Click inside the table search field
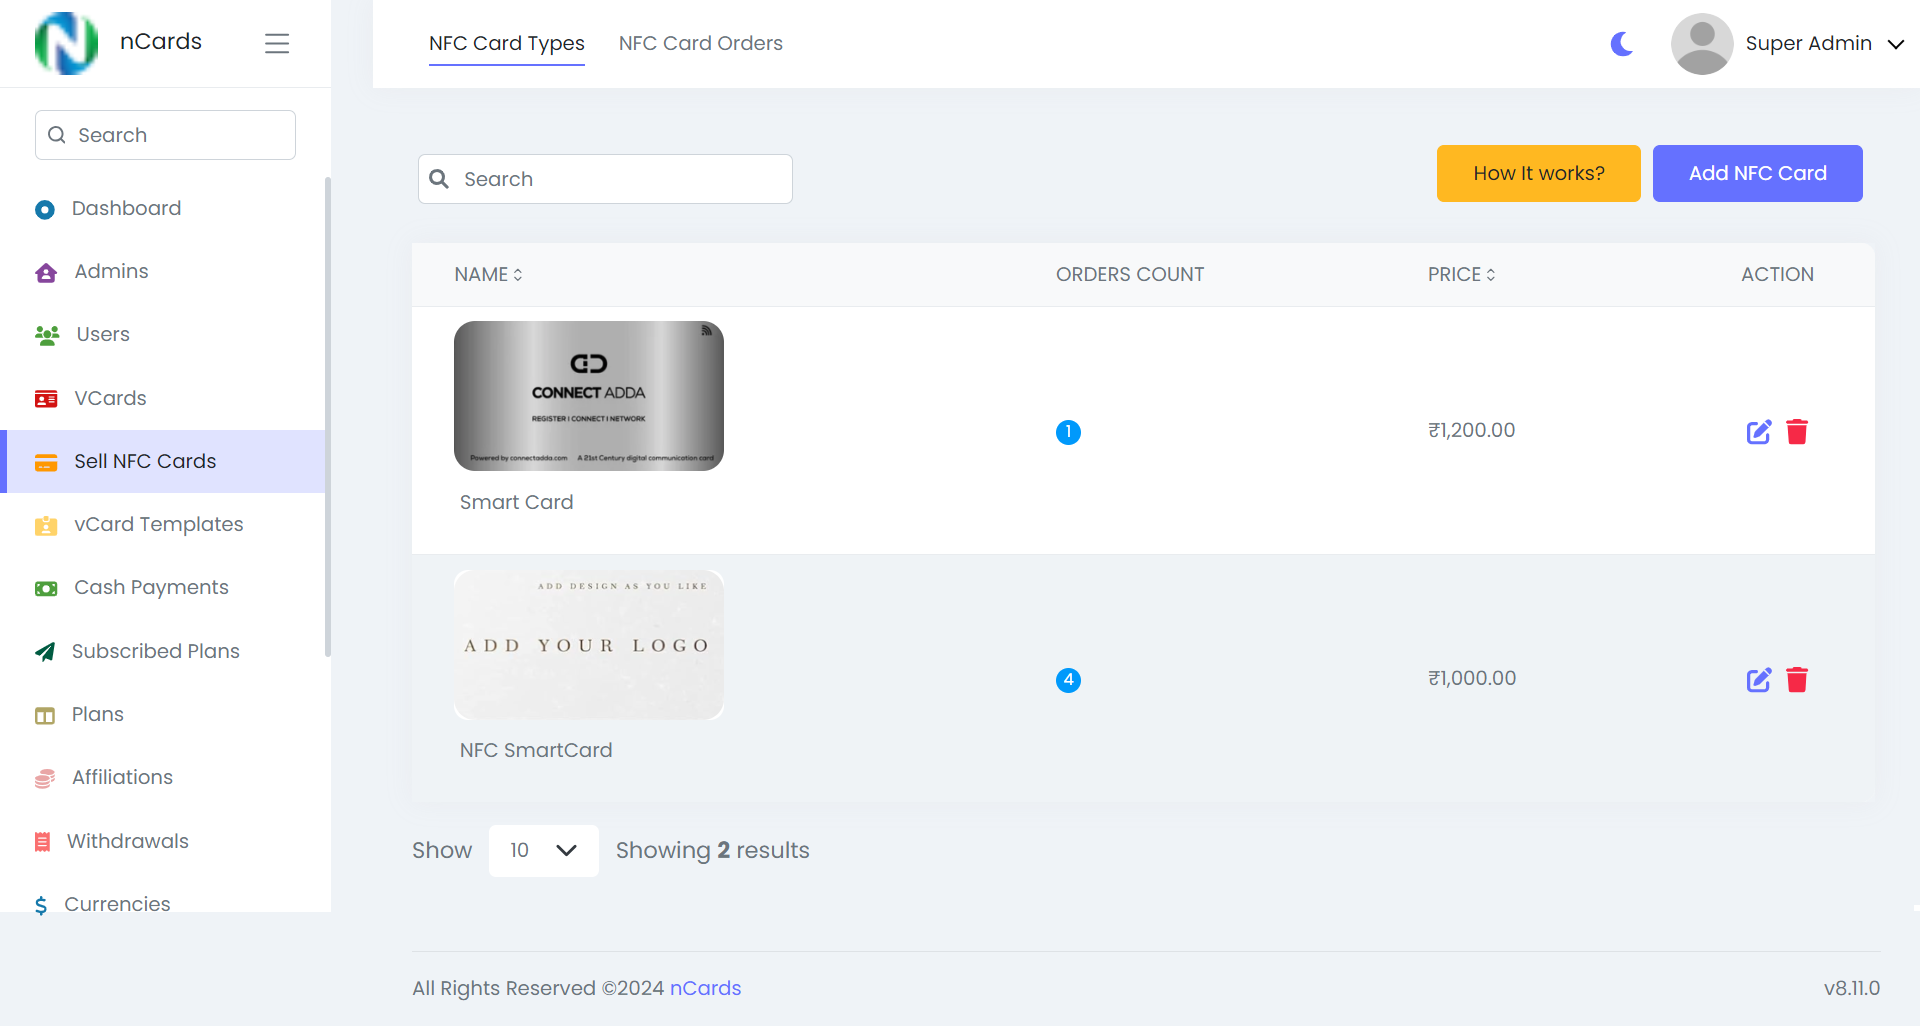 (604, 179)
